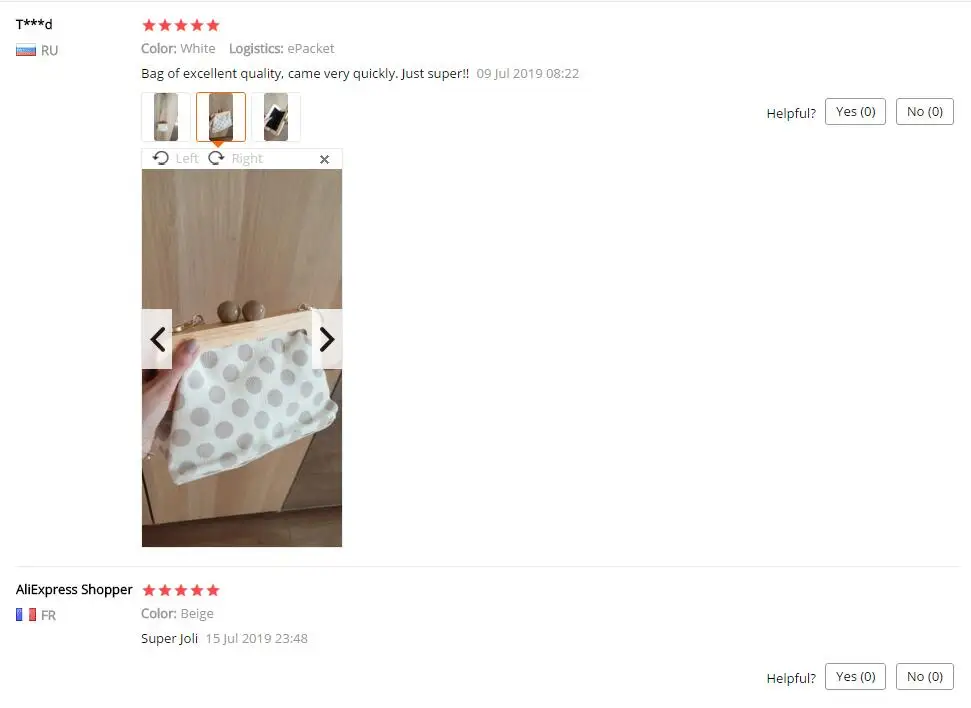The height and width of the screenshot is (708, 971).
Task: Click the enlarged polka-dot bag photo
Action: (242, 358)
